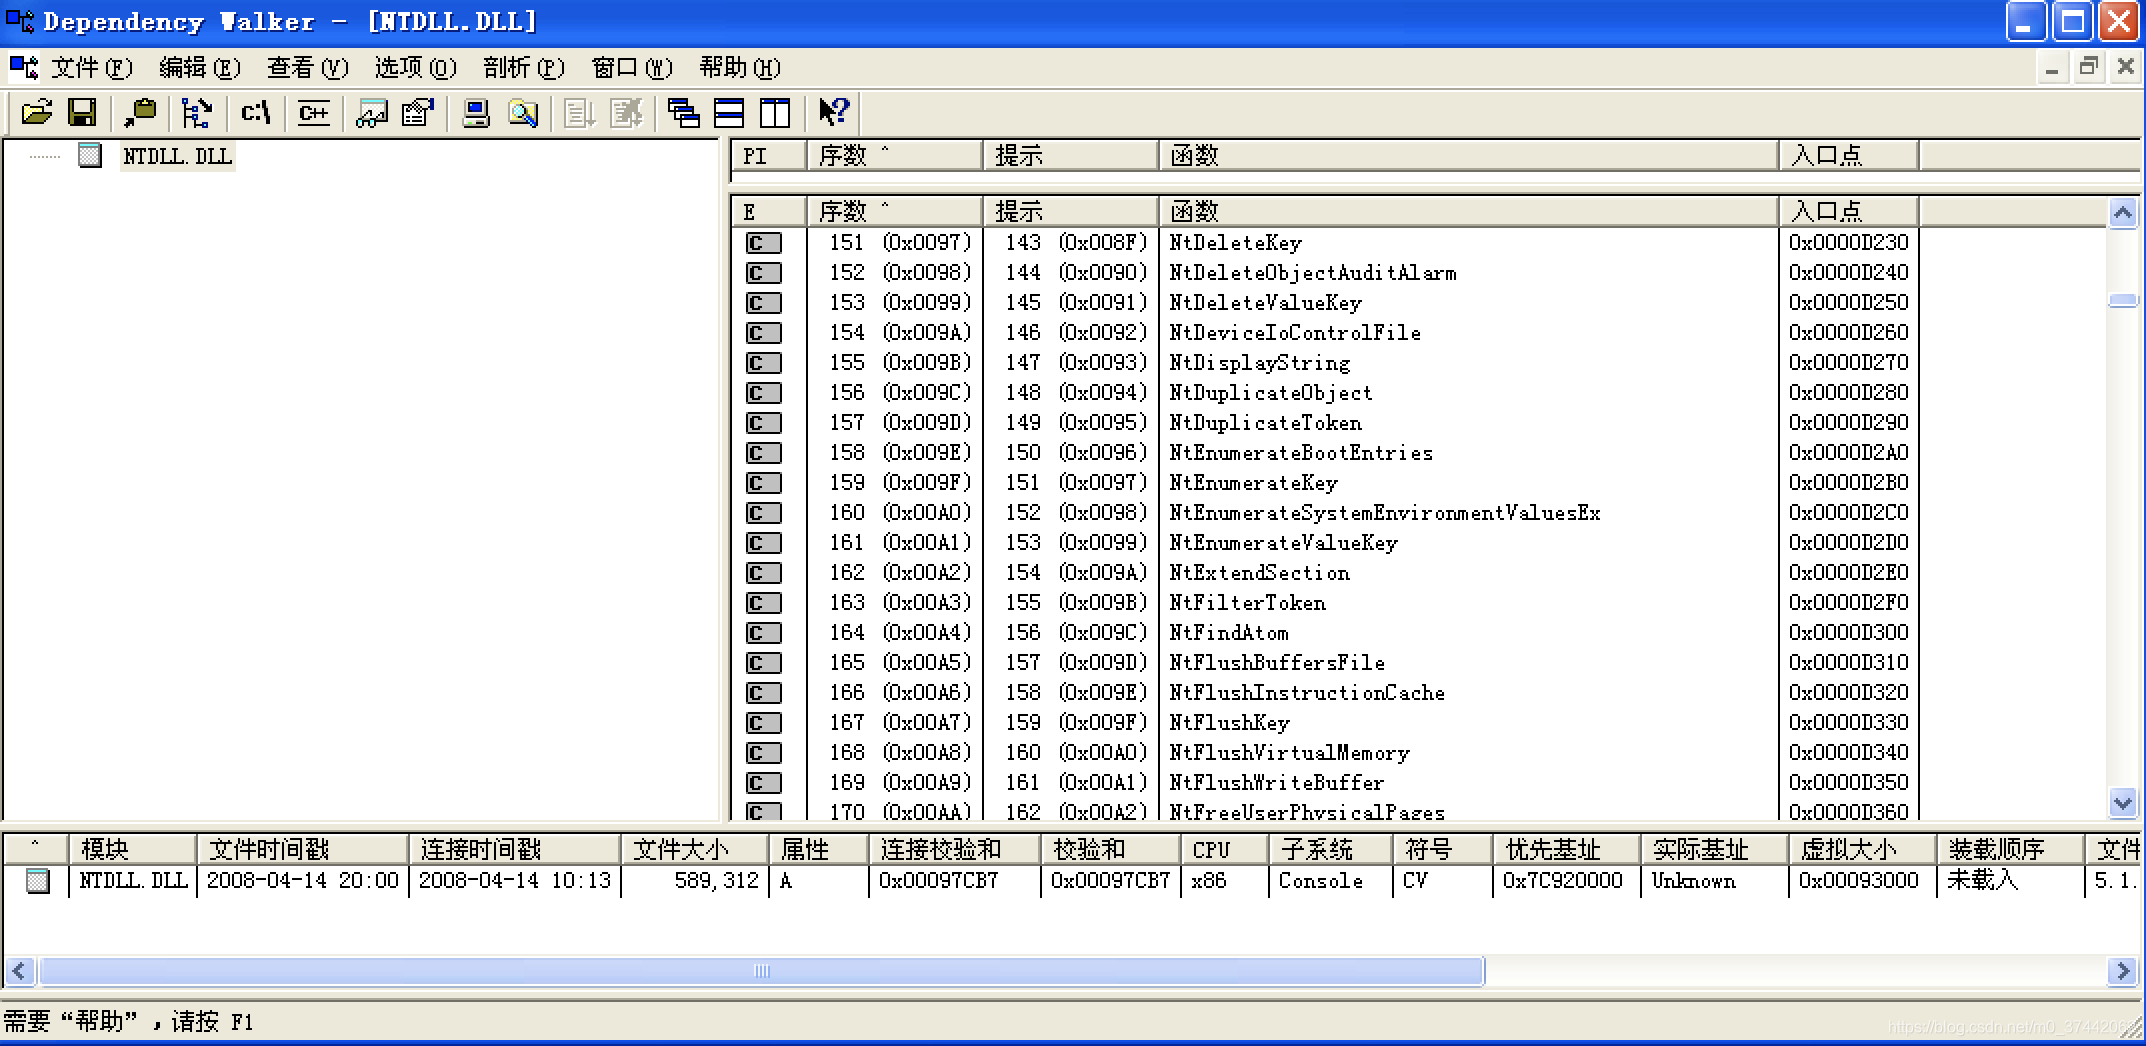Sort exports by 序数 column header
The height and width of the screenshot is (1046, 2146).
click(895, 211)
